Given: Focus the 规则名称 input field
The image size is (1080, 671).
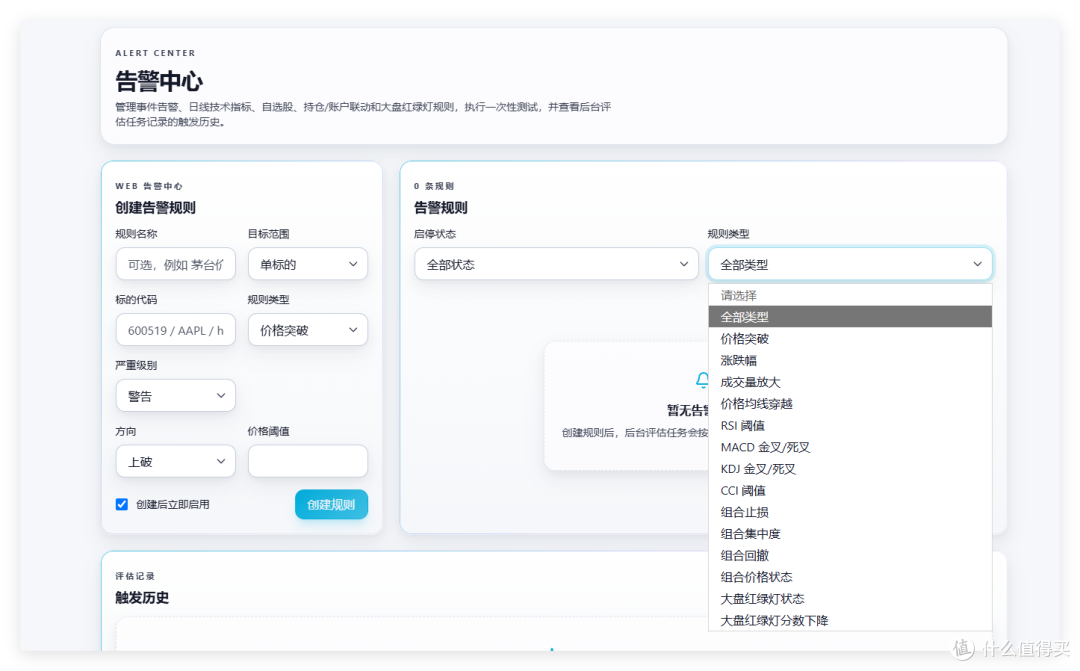Looking at the screenshot, I should click(176, 264).
